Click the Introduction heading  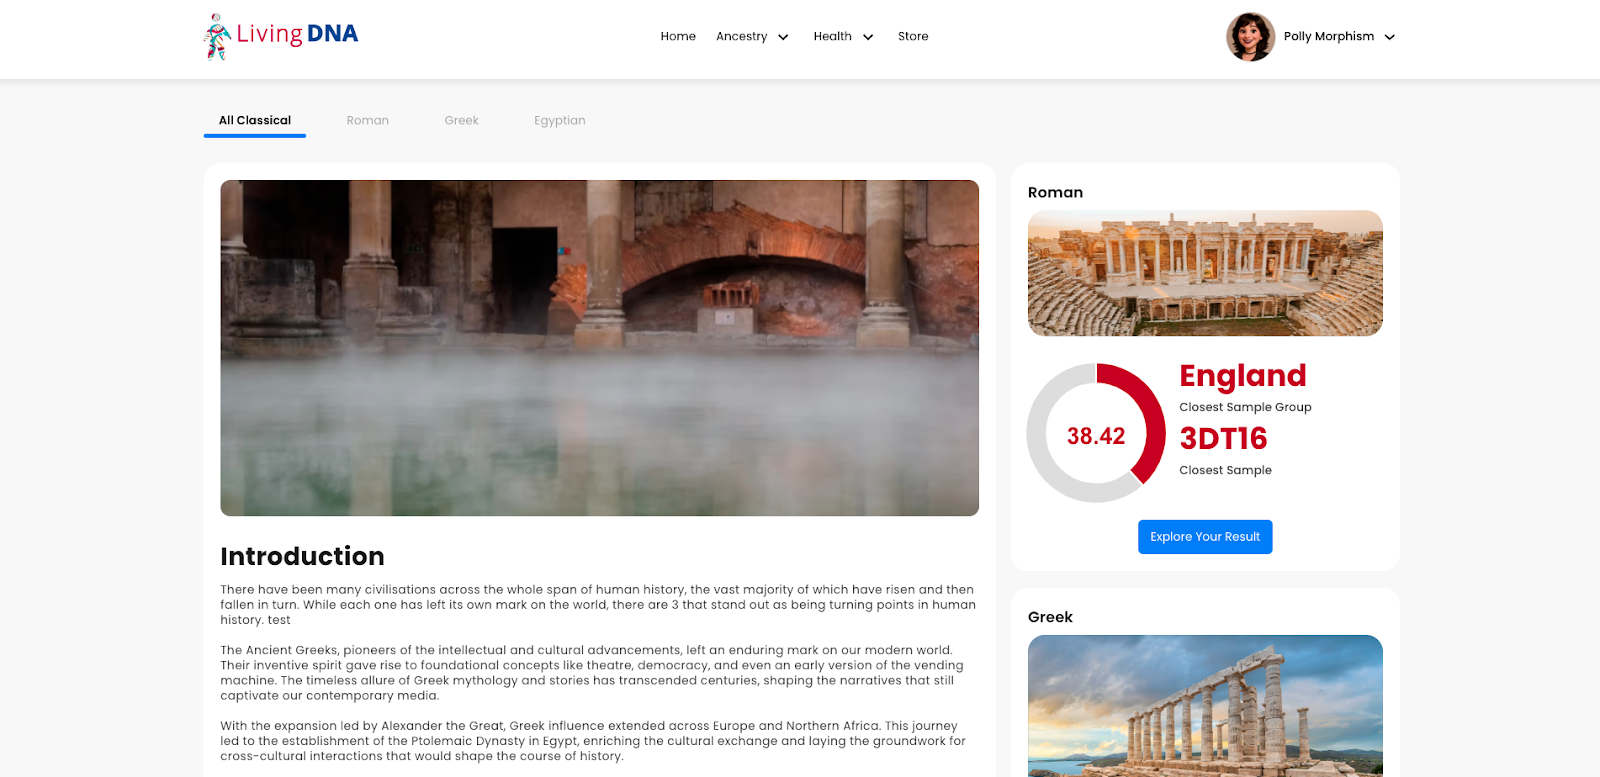[x=302, y=557]
